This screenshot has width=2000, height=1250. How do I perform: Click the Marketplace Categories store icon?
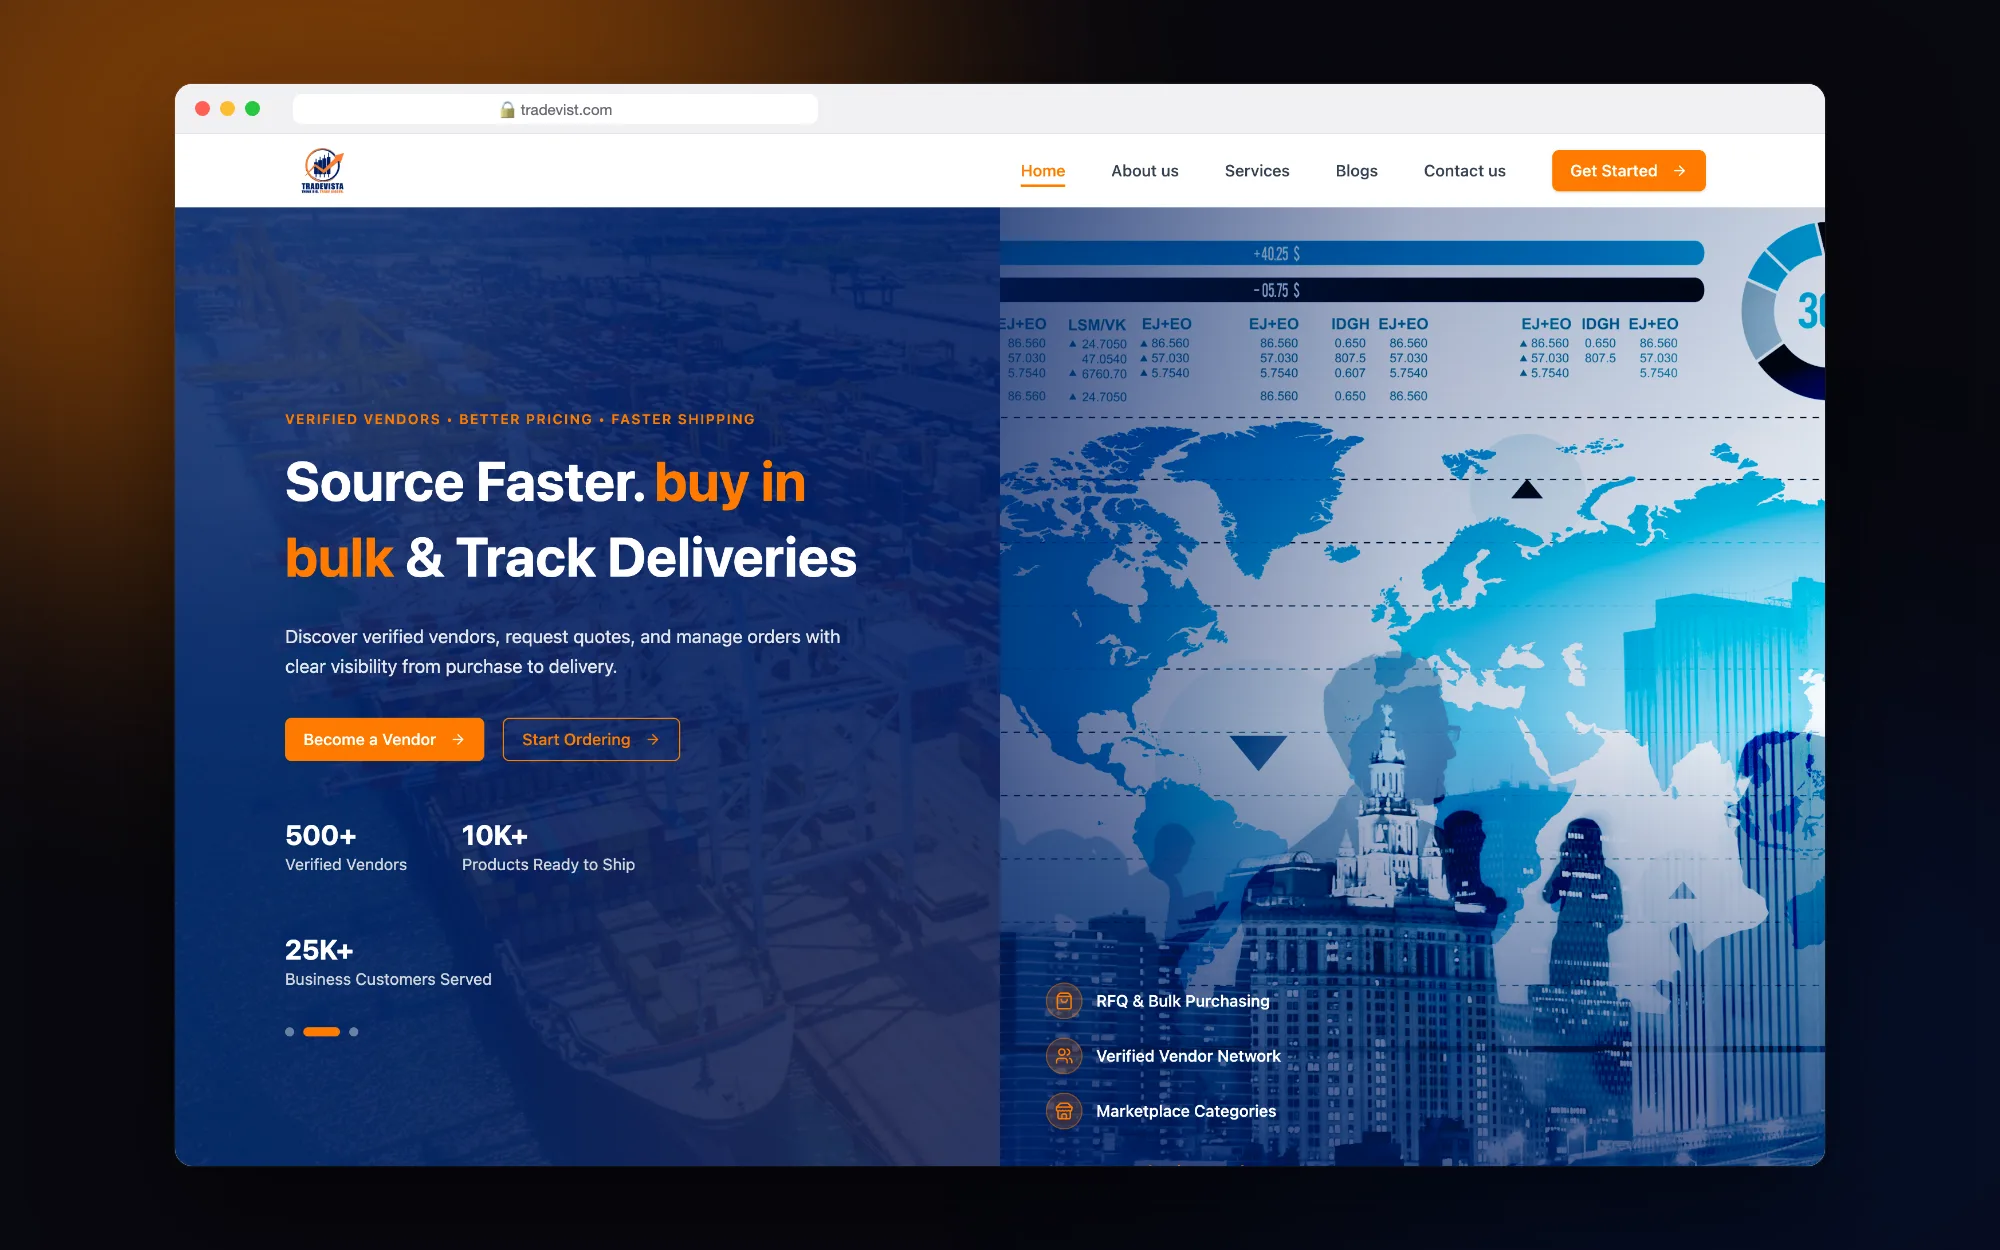(x=1064, y=1111)
